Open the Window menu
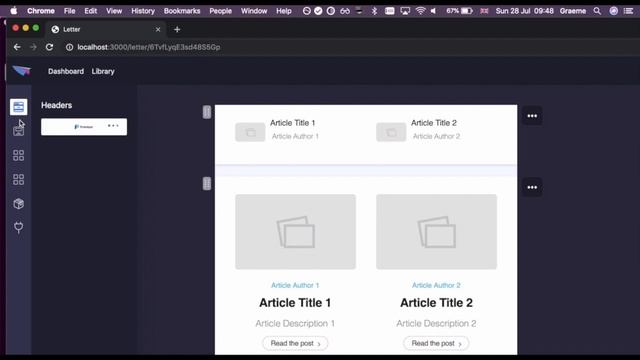This screenshot has height=360, width=640. pos(254,11)
